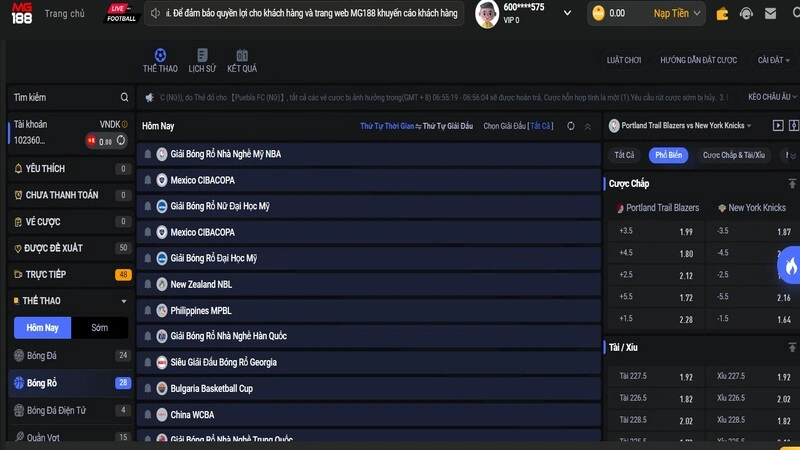Click the flame hot events button
800x450 pixels.
[790, 265]
